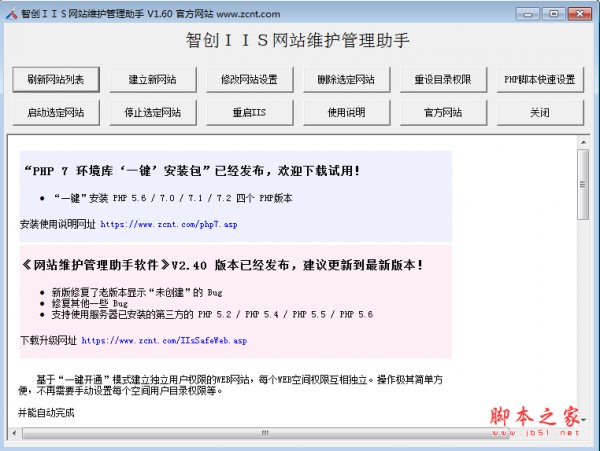Viewport: 600px width, 451px height.
Task: Click the 智创IIS网站维护管理助手 main title
Action: click(298, 40)
